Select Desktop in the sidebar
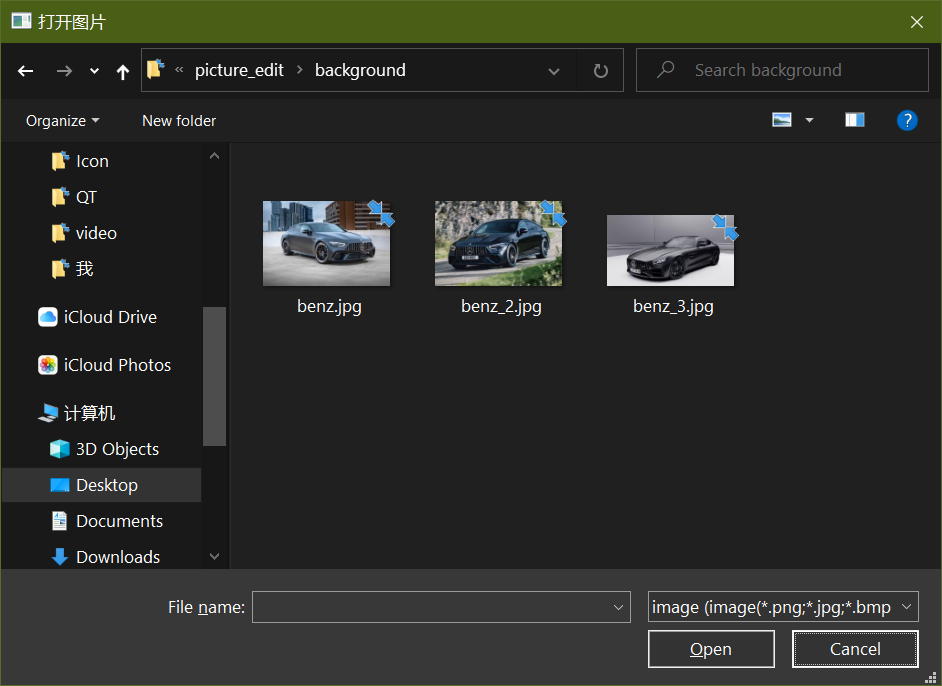The height and width of the screenshot is (686, 942). point(101,485)
